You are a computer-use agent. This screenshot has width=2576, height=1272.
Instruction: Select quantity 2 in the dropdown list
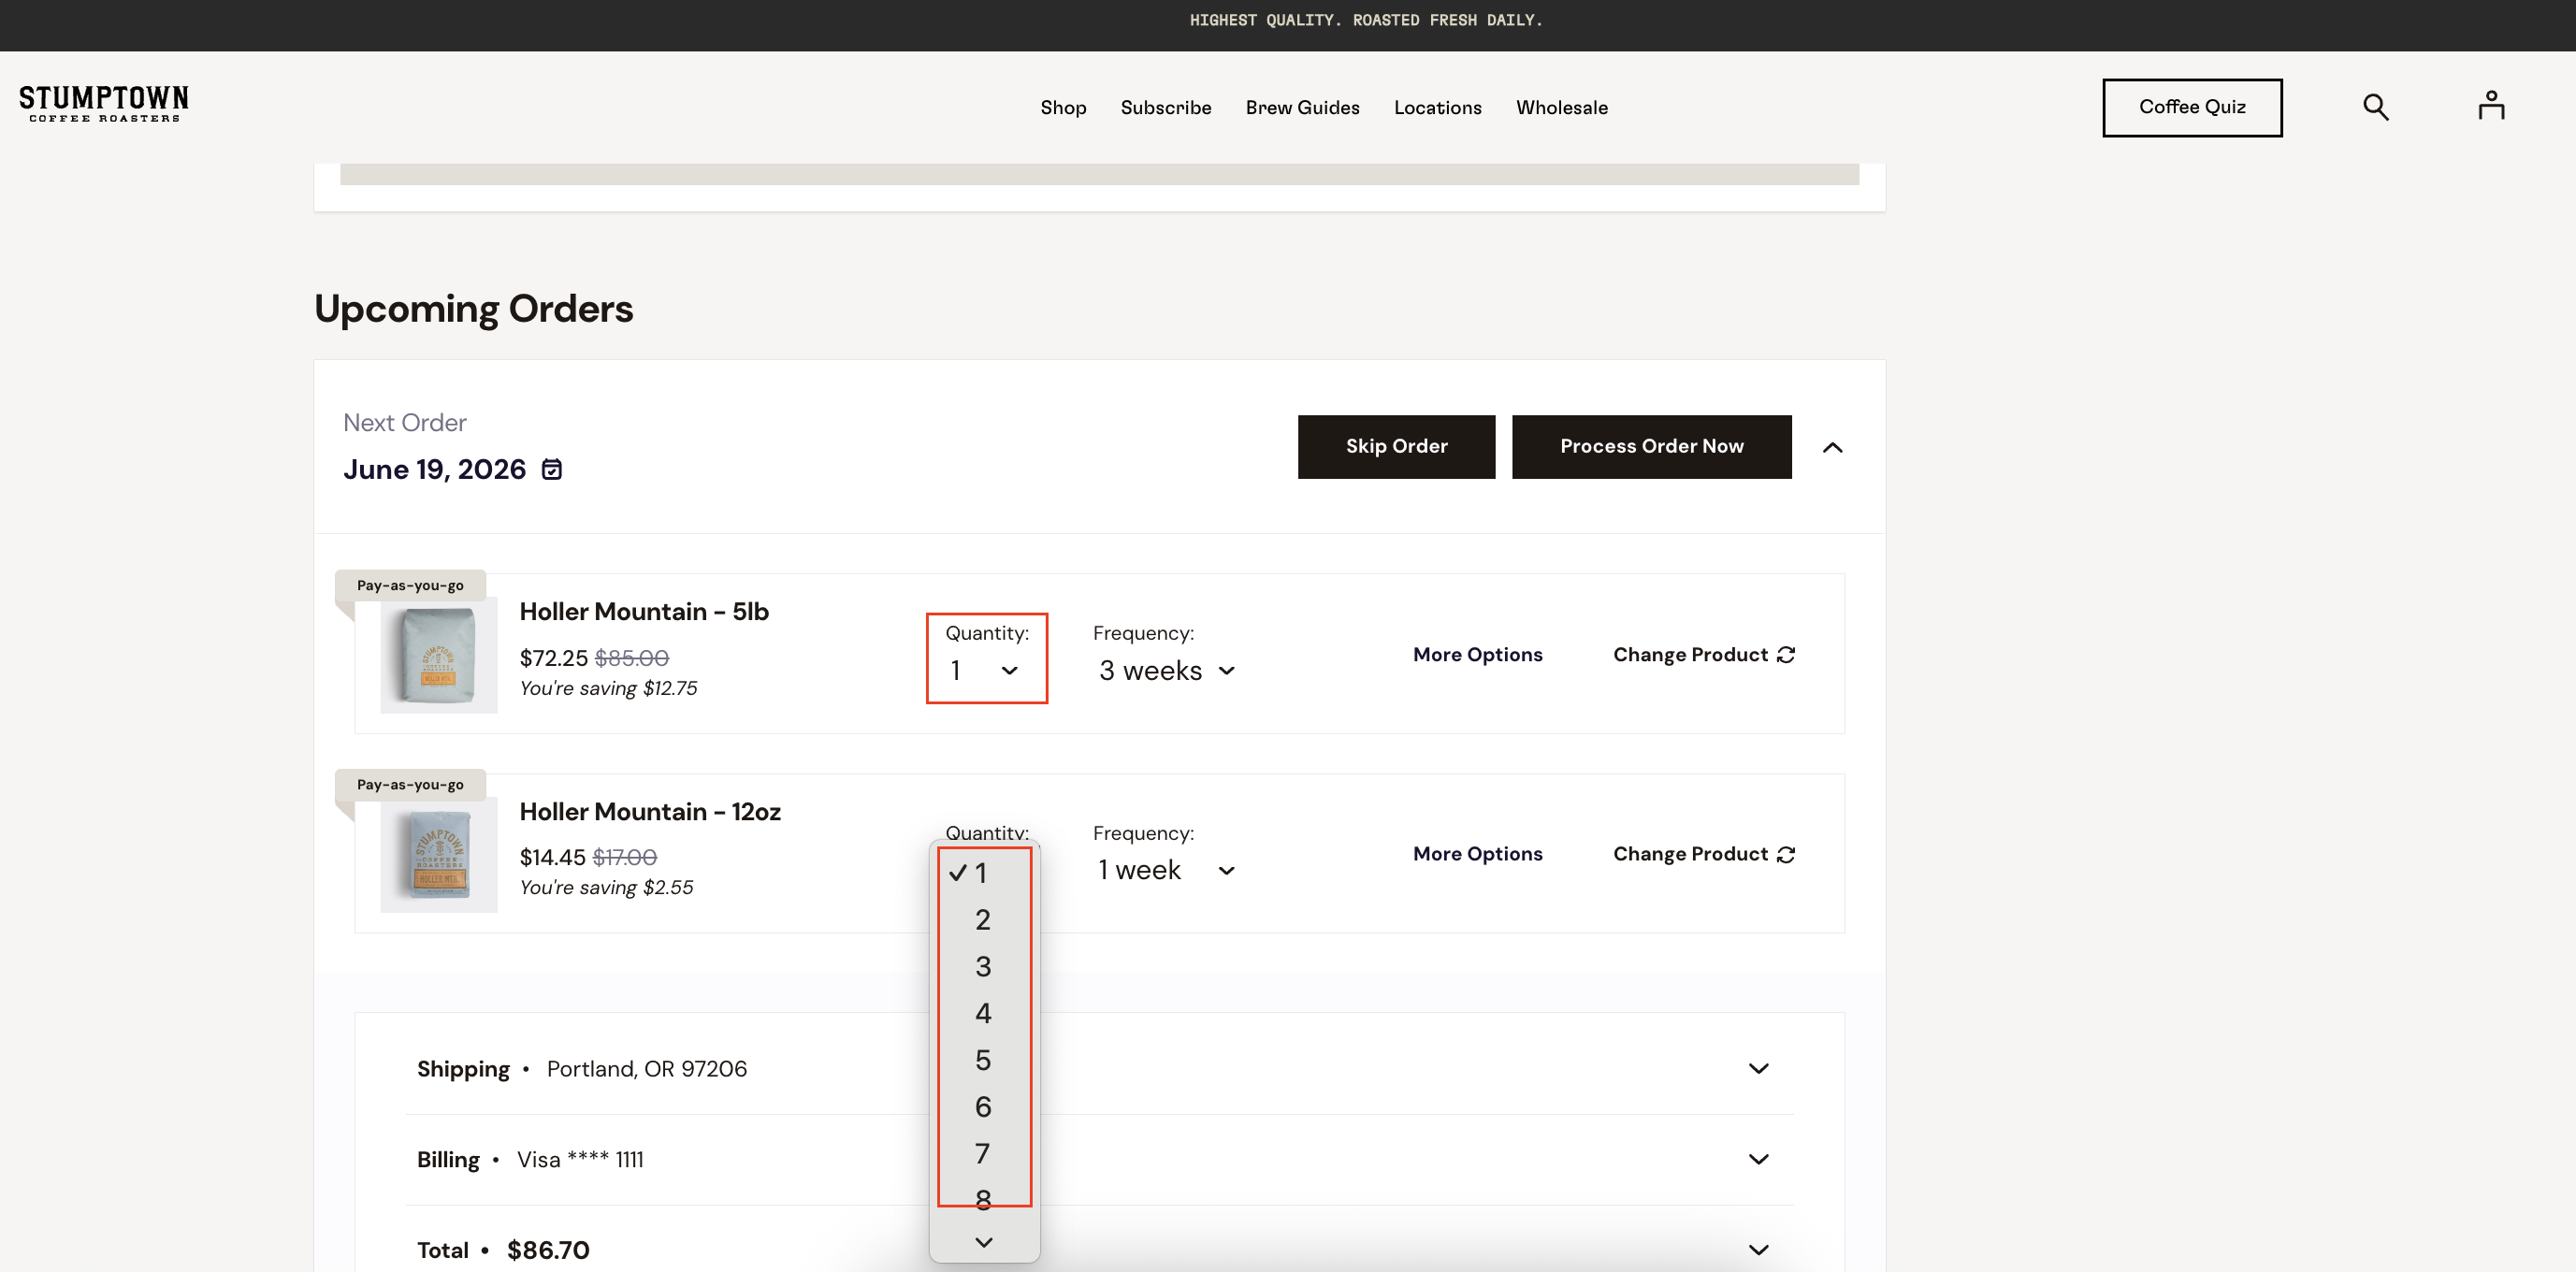983,920
